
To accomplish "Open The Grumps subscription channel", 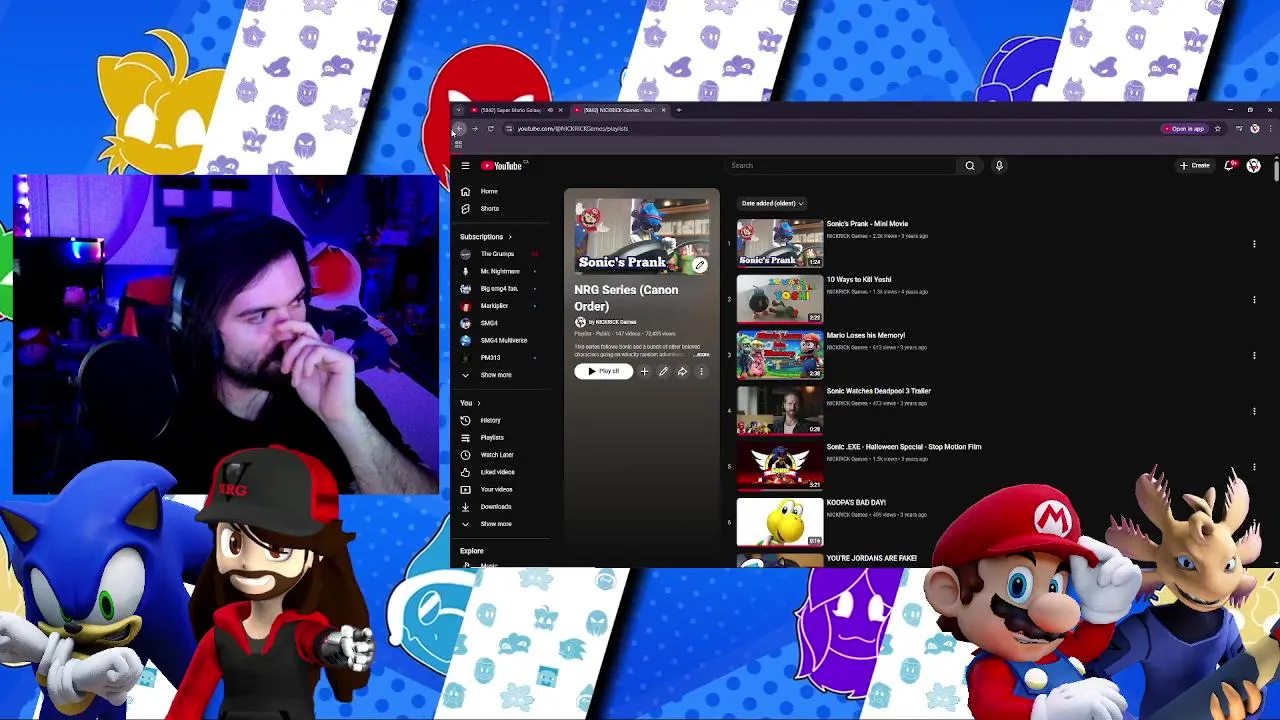I will coord(497,254).
